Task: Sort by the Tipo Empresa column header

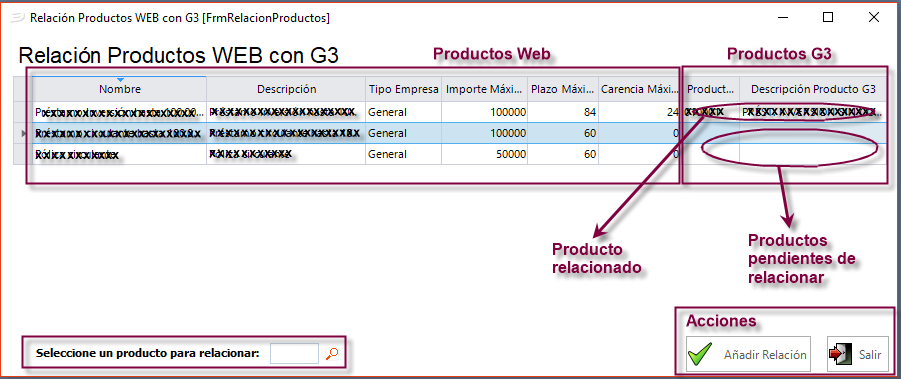Action: click(404, 89)
